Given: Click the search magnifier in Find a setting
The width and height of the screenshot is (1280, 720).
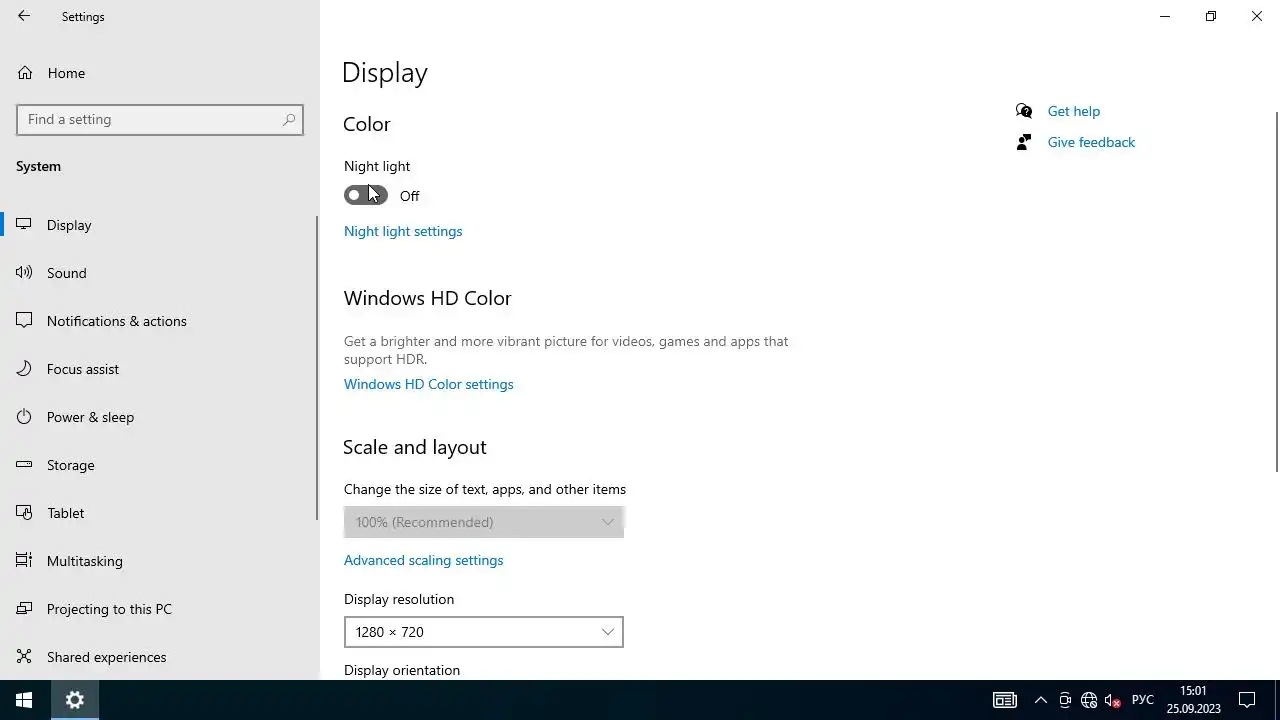Looking at the screenshot, I should (289, 119).
